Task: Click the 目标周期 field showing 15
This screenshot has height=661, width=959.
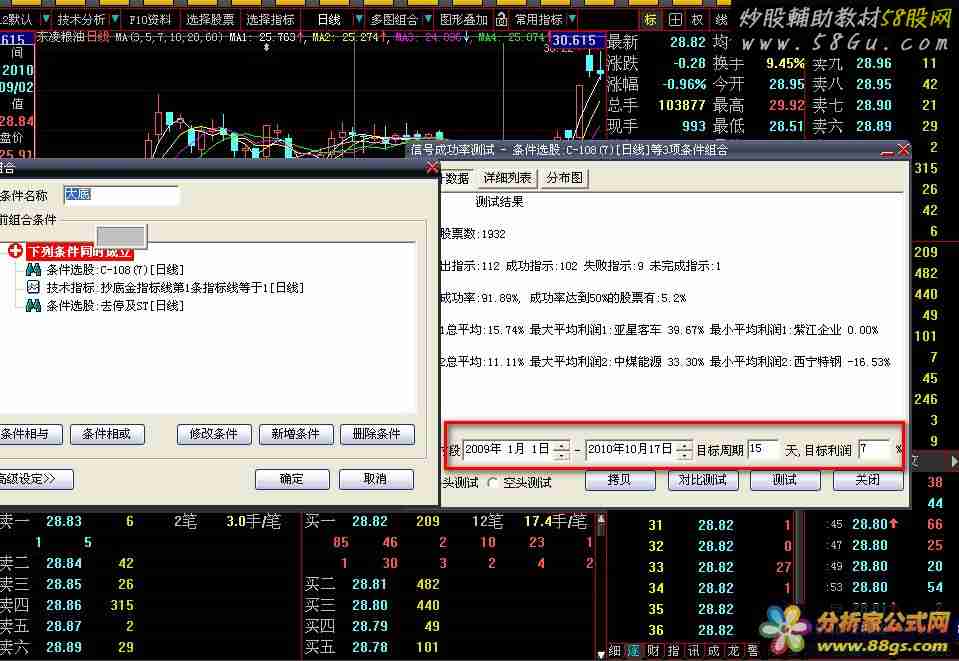Action: [x=762, y=449]
